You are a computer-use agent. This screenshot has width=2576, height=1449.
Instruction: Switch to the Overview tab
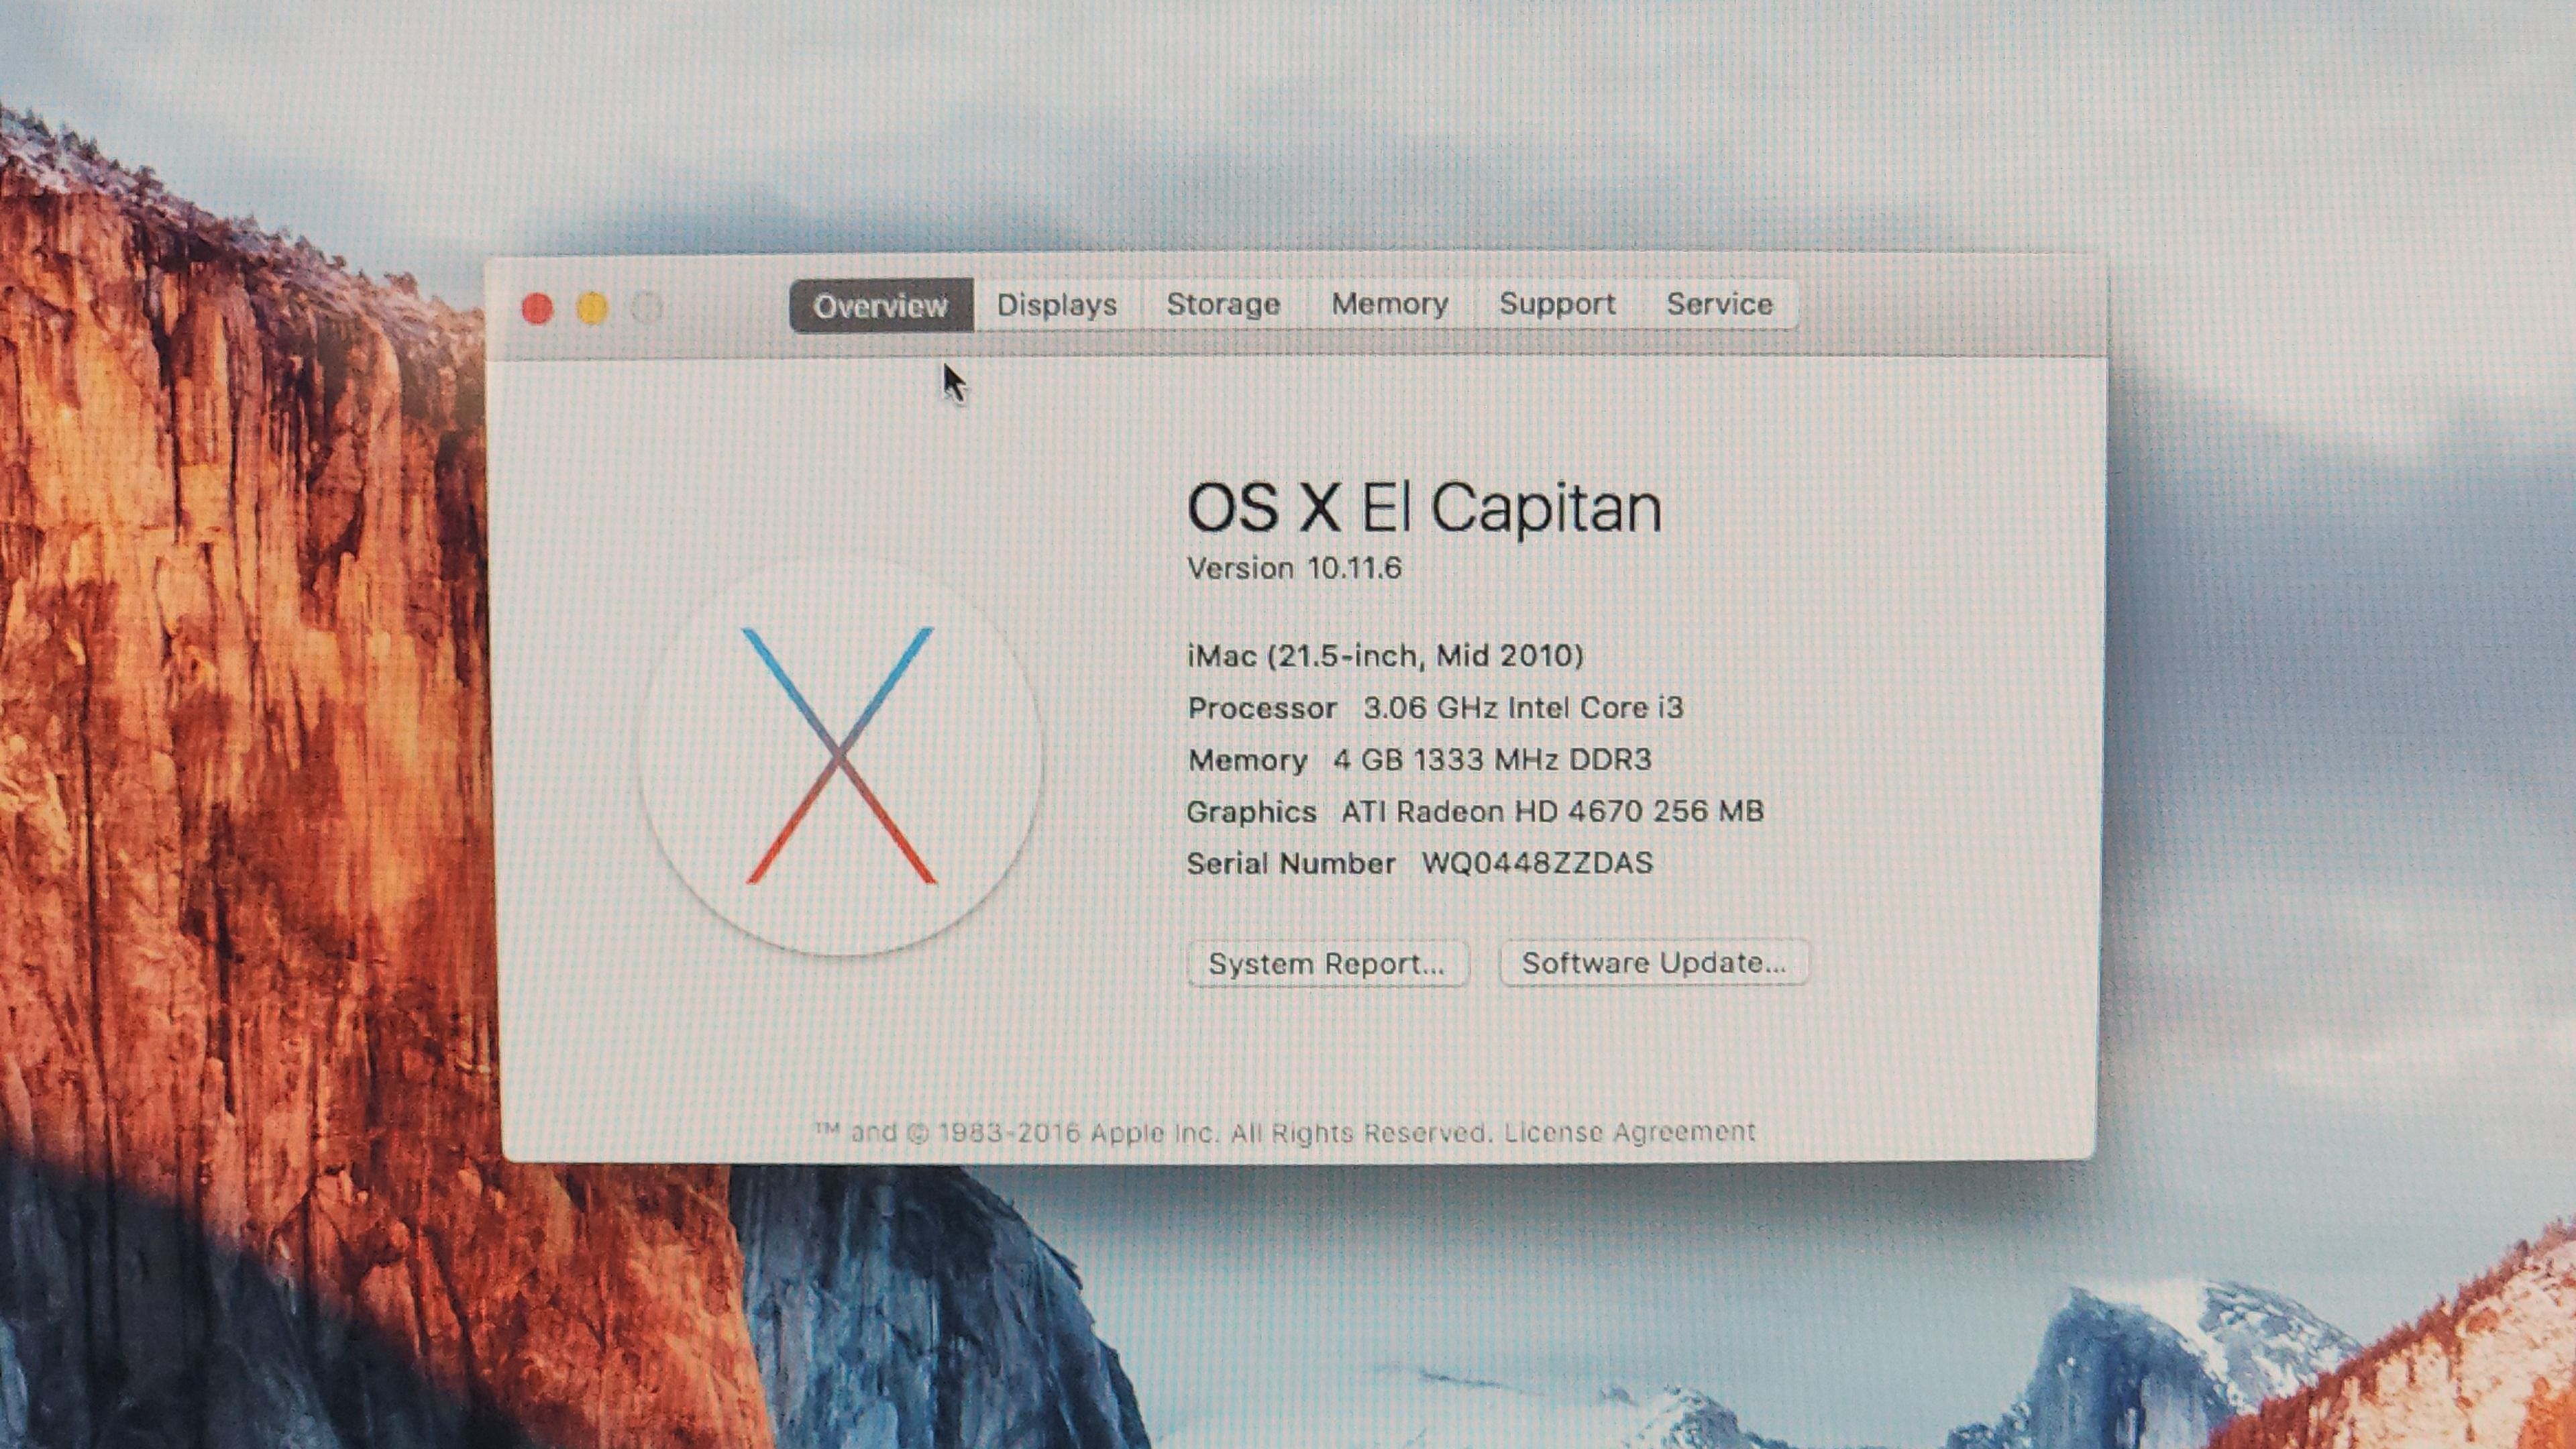coord(881,305)
